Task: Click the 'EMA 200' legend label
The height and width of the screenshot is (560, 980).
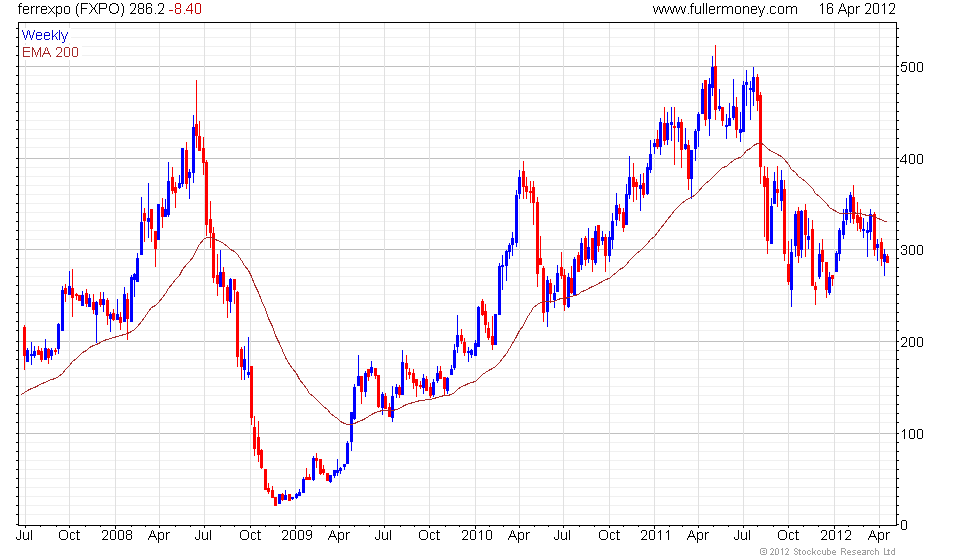Action: coord(51,52)
